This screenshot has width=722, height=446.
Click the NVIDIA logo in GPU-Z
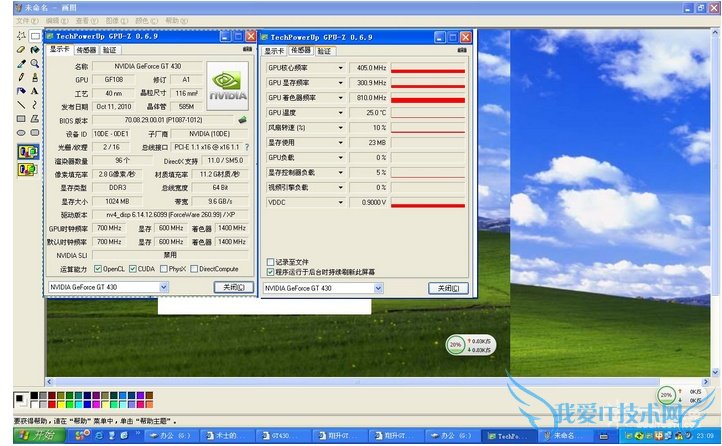tap(228, 86)
